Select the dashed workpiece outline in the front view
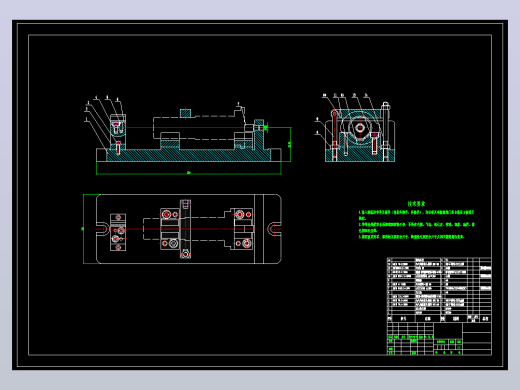This screenshot has width=520, height=390. (x=199, y=127)
